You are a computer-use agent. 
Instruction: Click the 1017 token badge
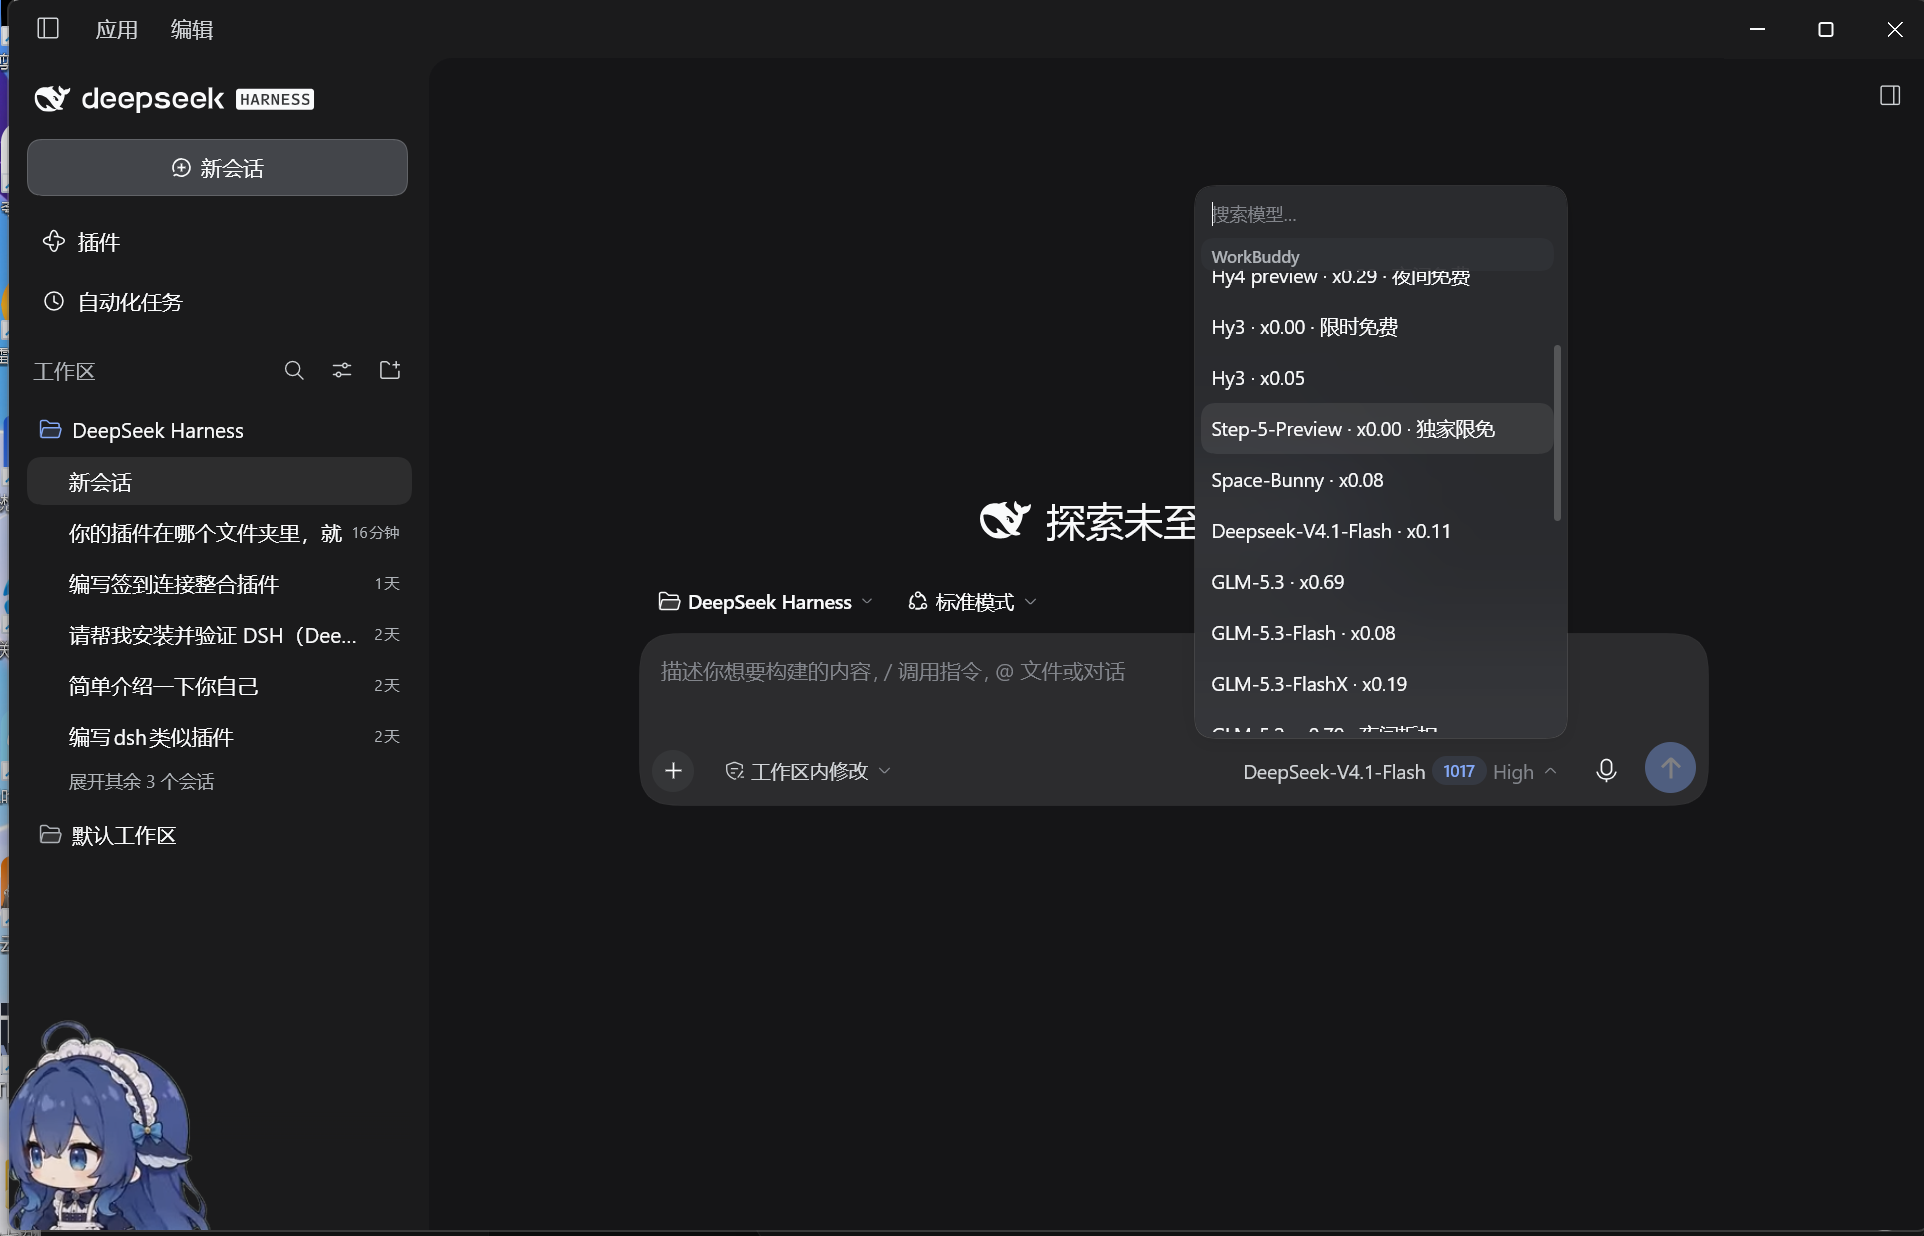point(1458,772)
